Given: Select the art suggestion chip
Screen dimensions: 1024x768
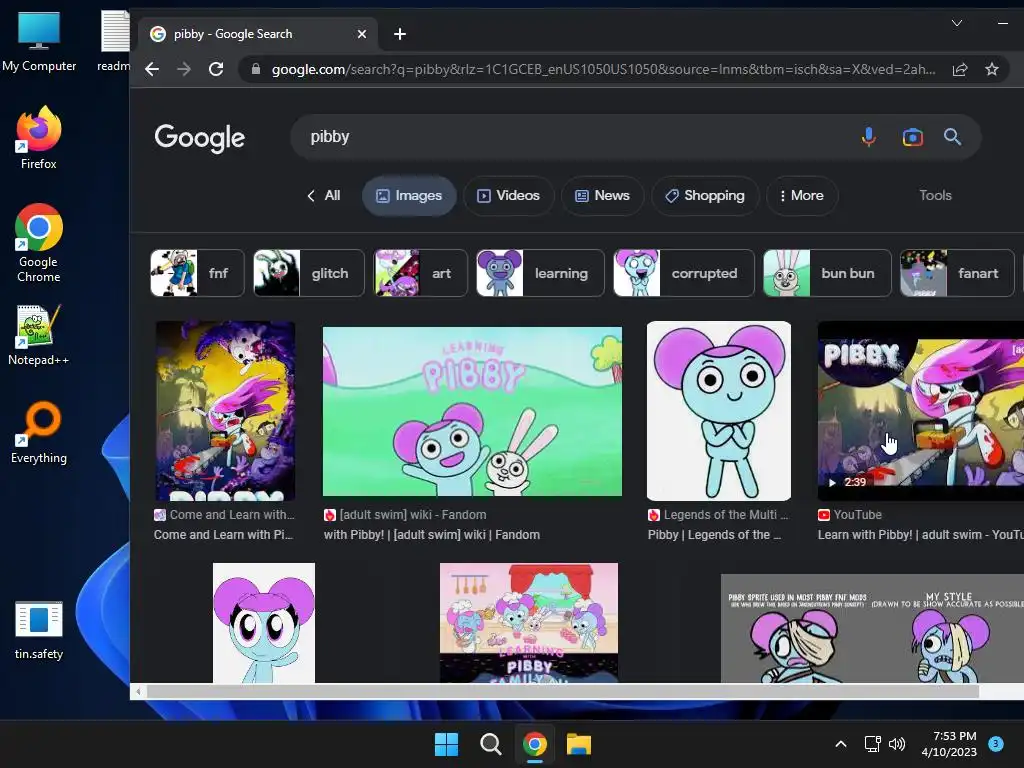Looking at the screenshot, I should tap(420, 273).
